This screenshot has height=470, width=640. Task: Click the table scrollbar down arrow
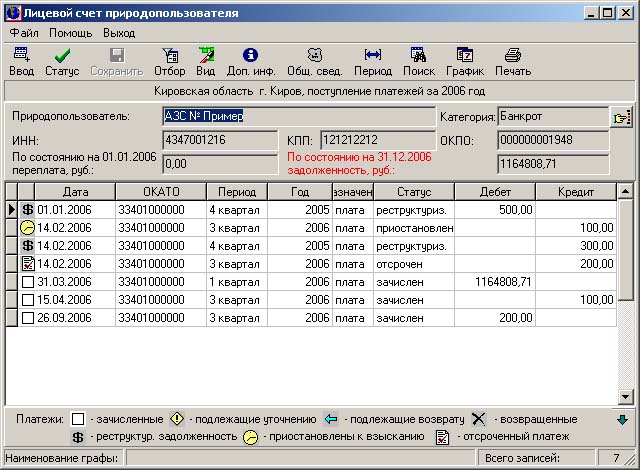[626, 395]
